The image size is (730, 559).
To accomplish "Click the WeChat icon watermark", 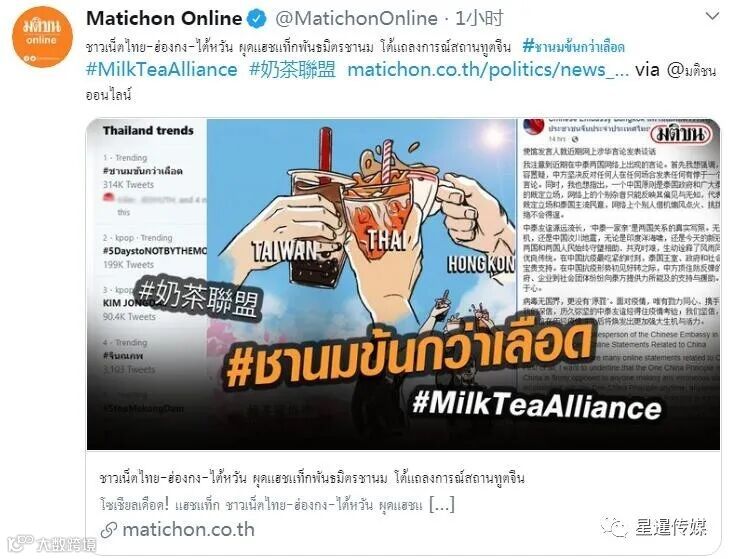I will [x=614, y=526].
